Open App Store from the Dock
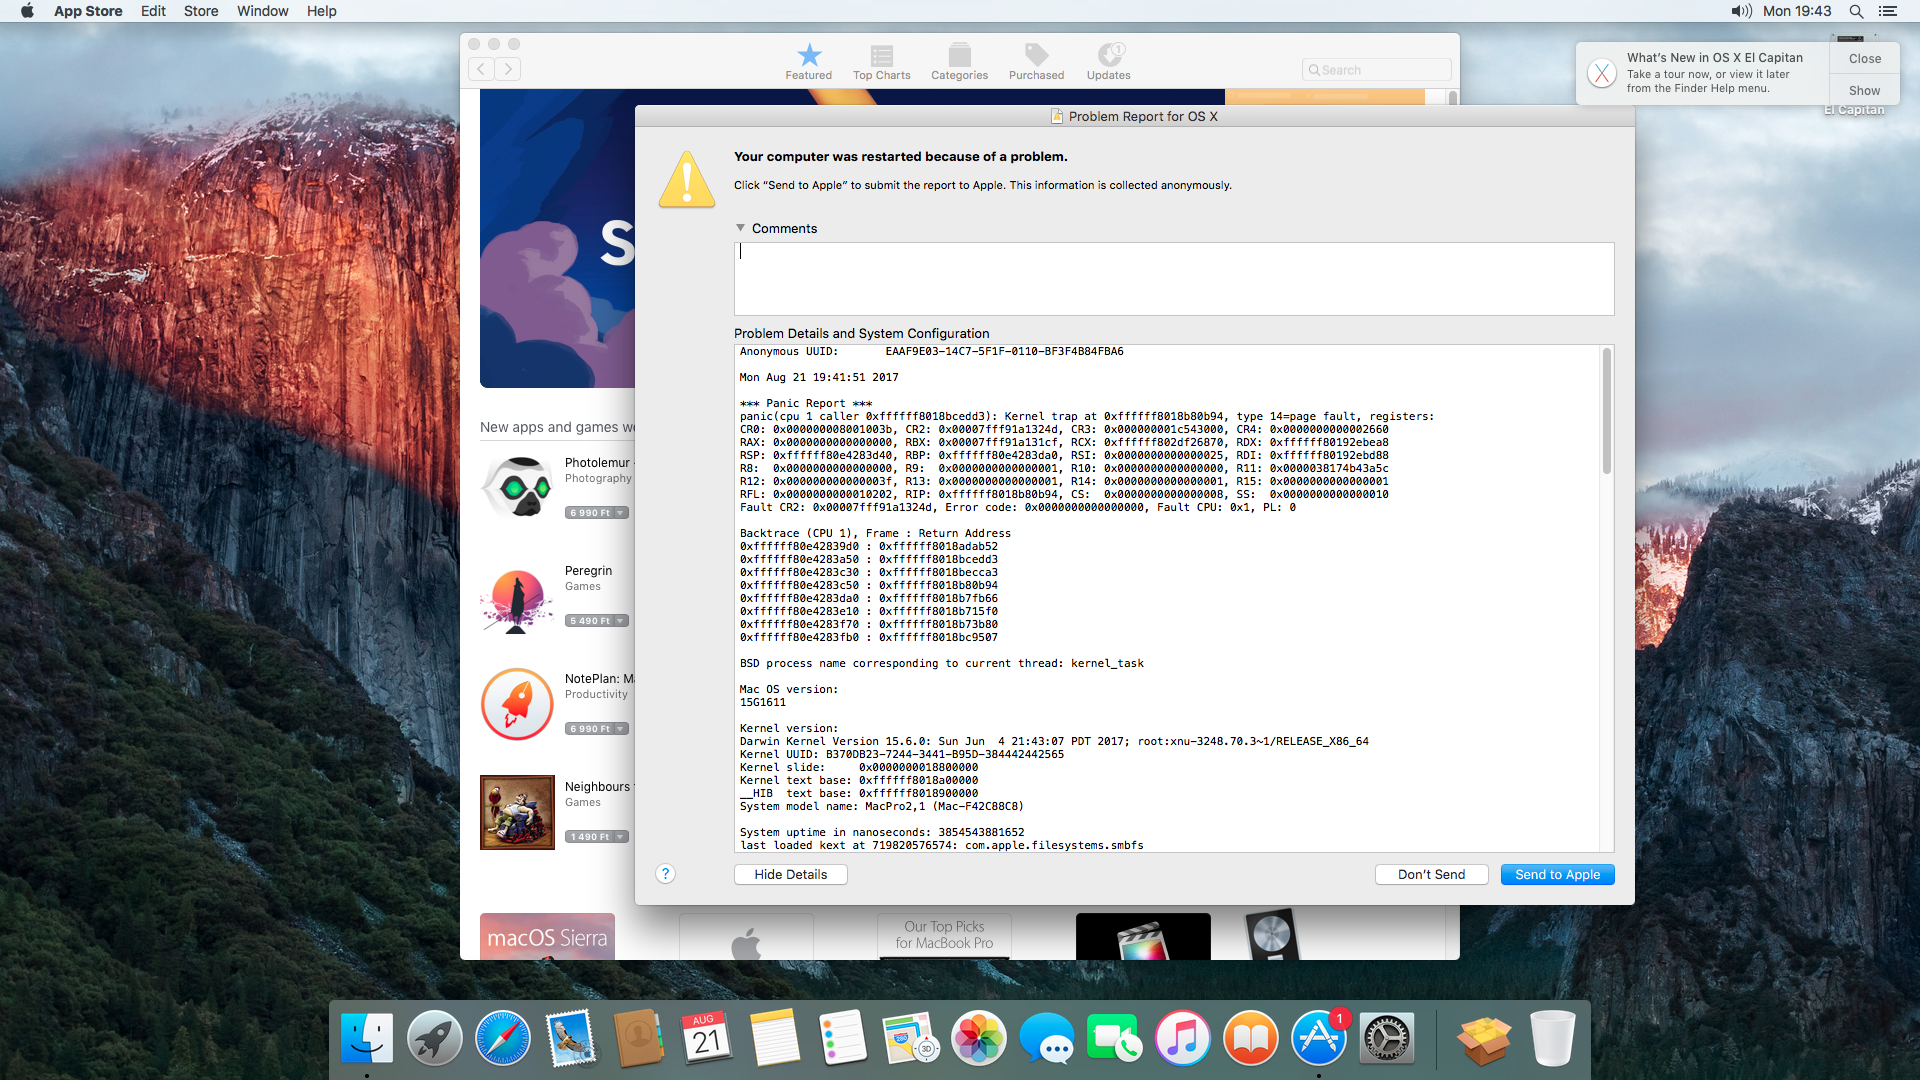1920x1080 pixels. coord(1319,1038)
